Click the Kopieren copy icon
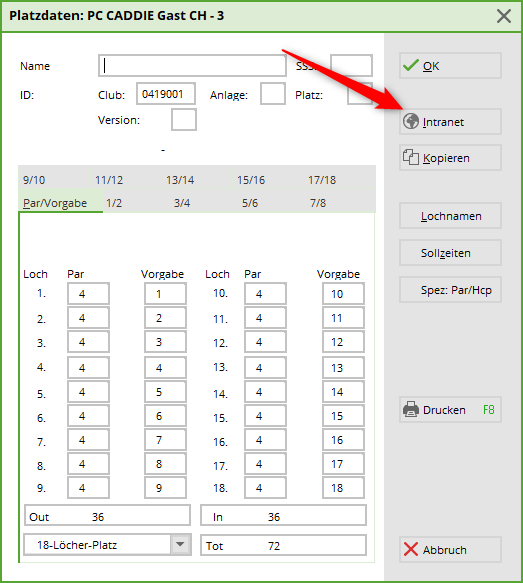The image size is (523, 583). tap(411, 157)
